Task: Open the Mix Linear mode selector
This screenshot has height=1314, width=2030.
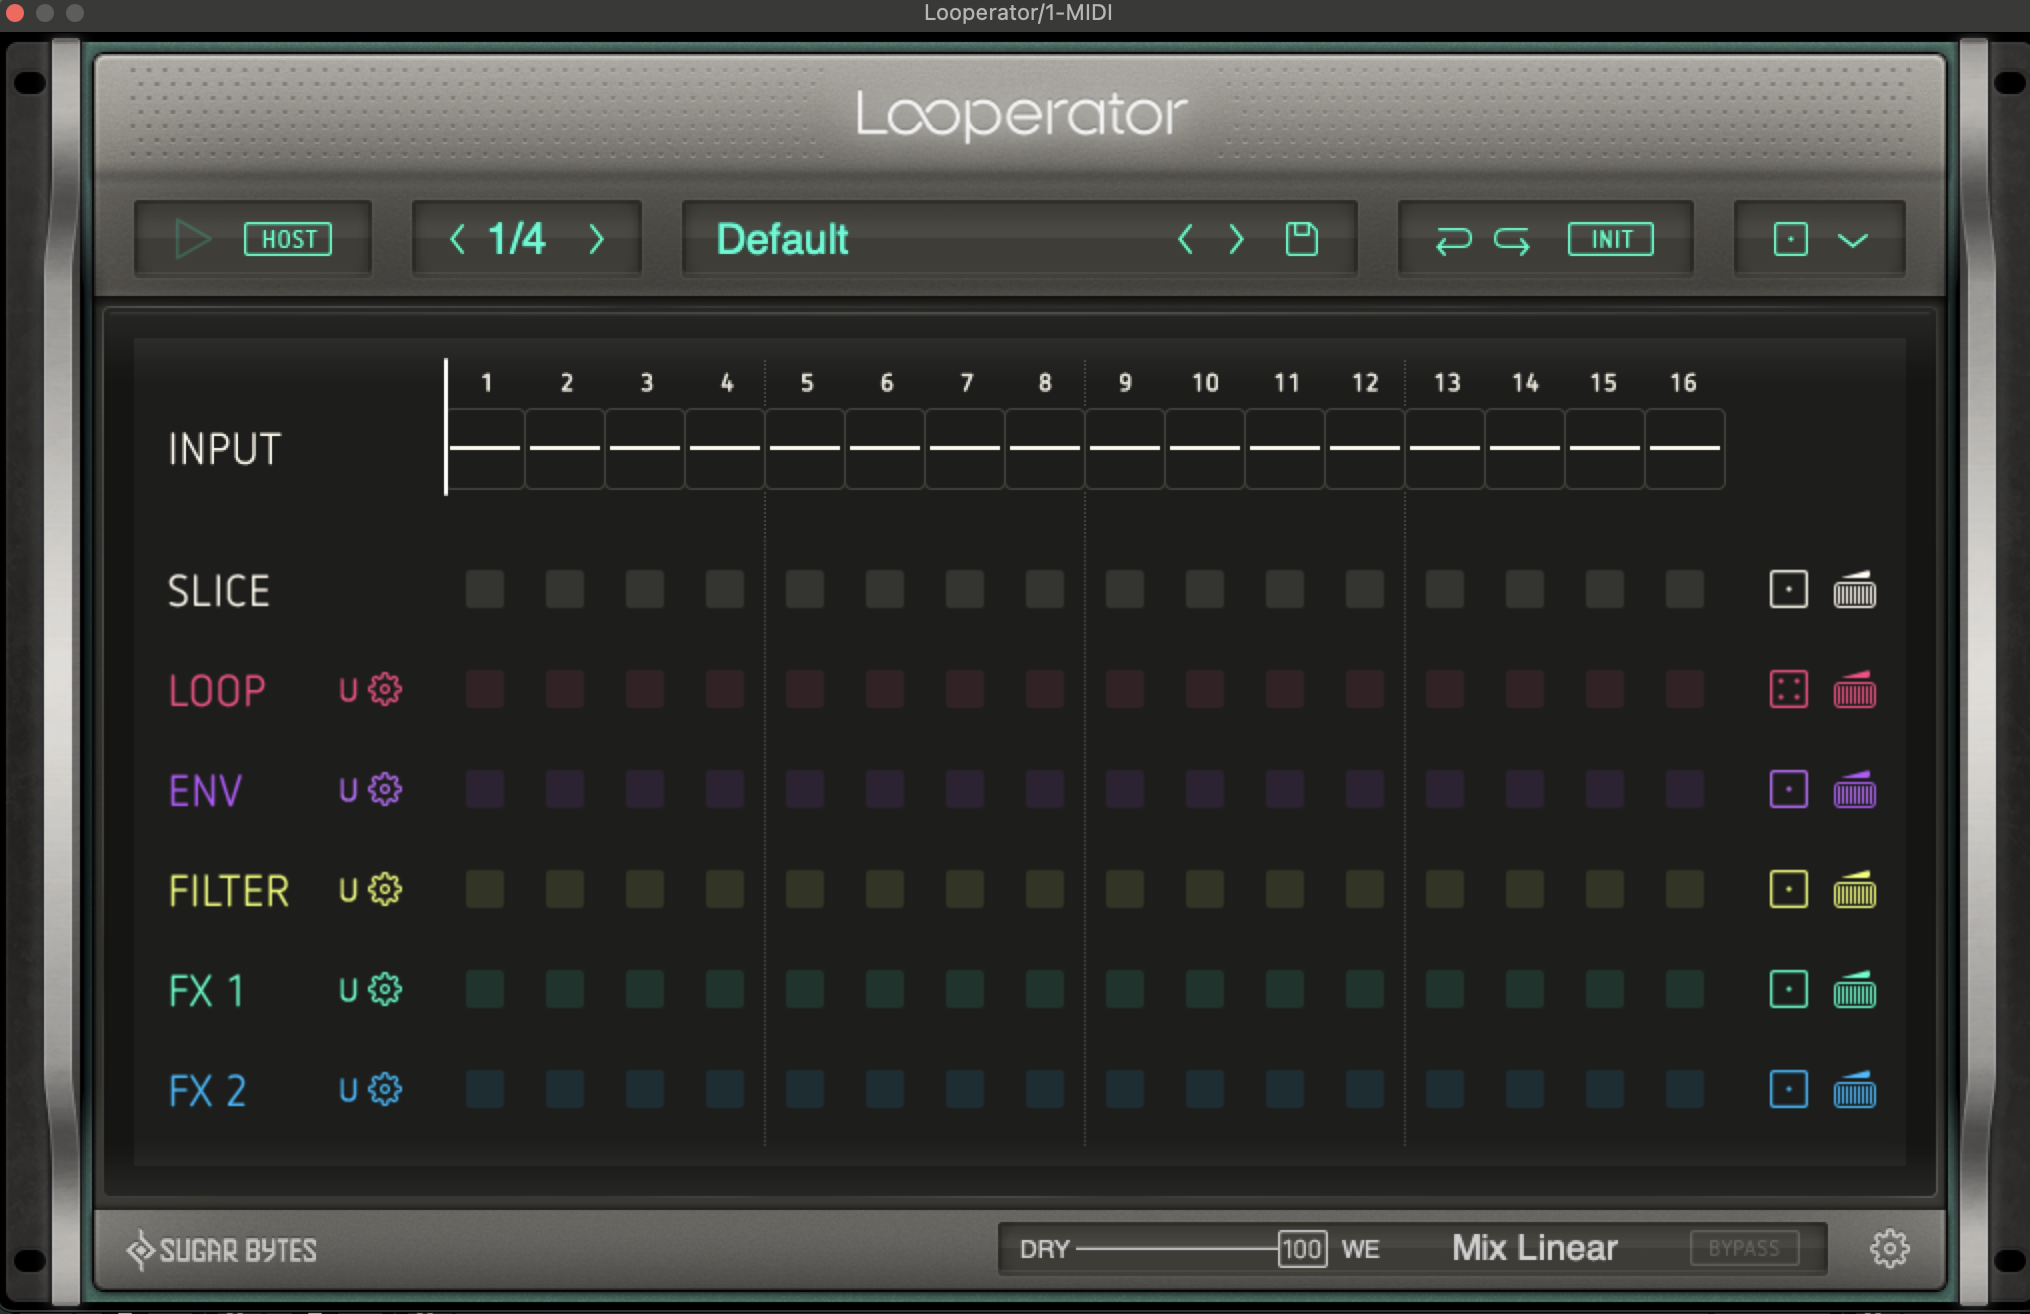Action: tap(1535, 1248)
